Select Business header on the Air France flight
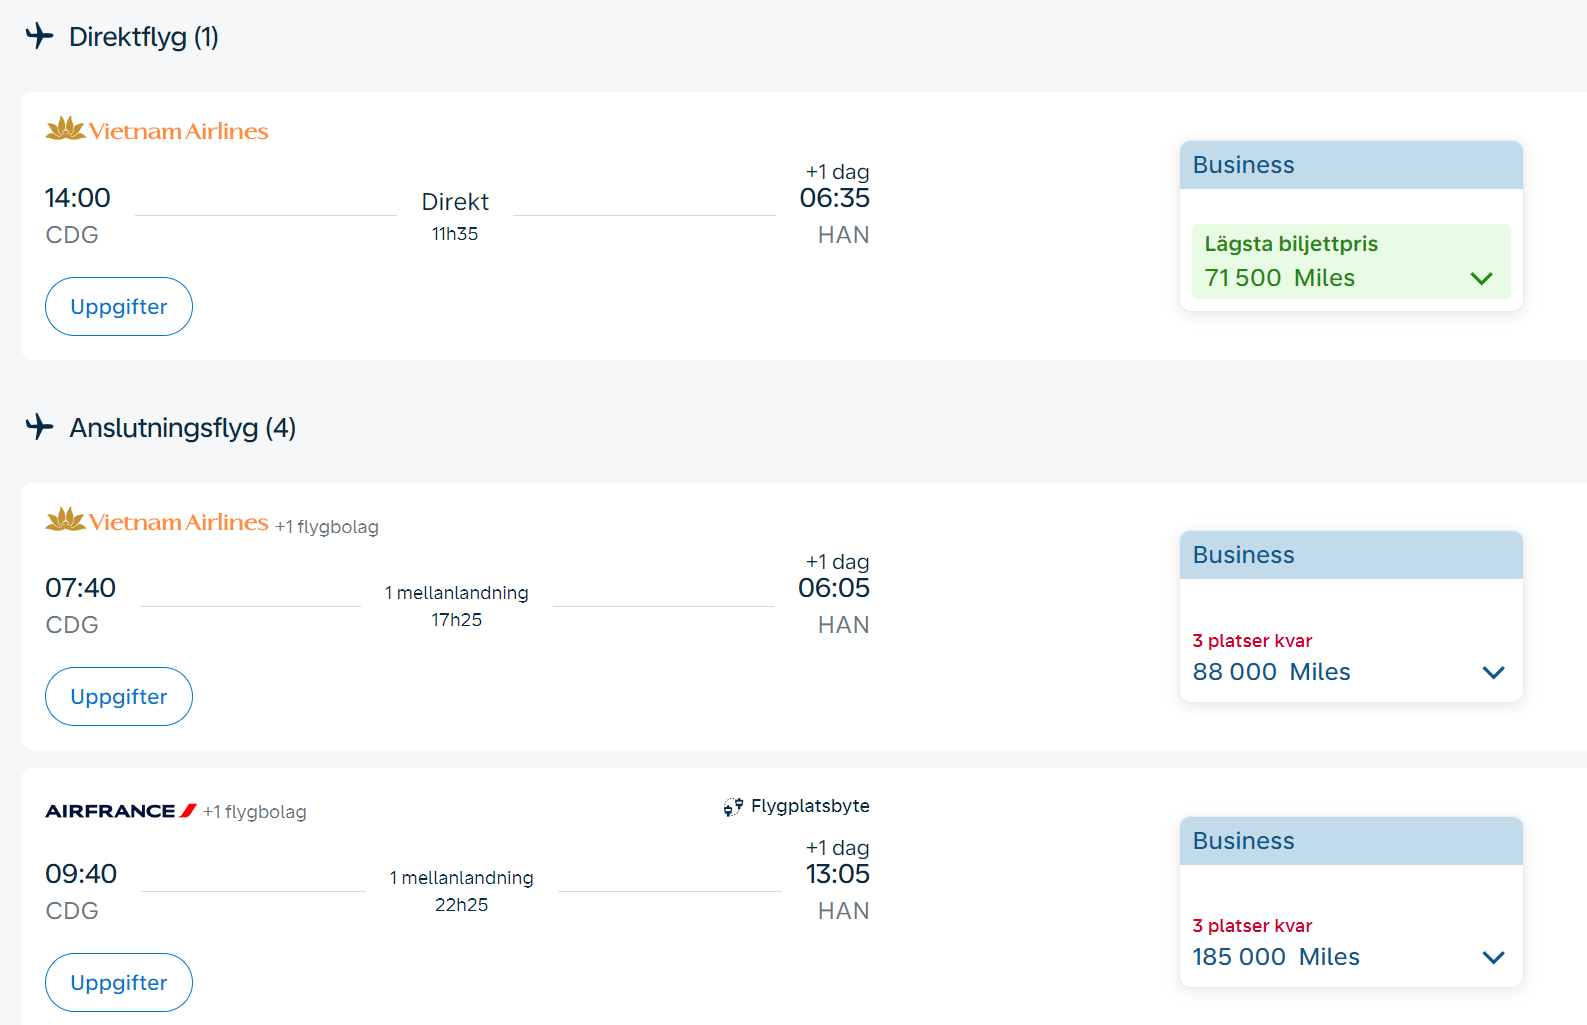 (x=1350, y=841)
